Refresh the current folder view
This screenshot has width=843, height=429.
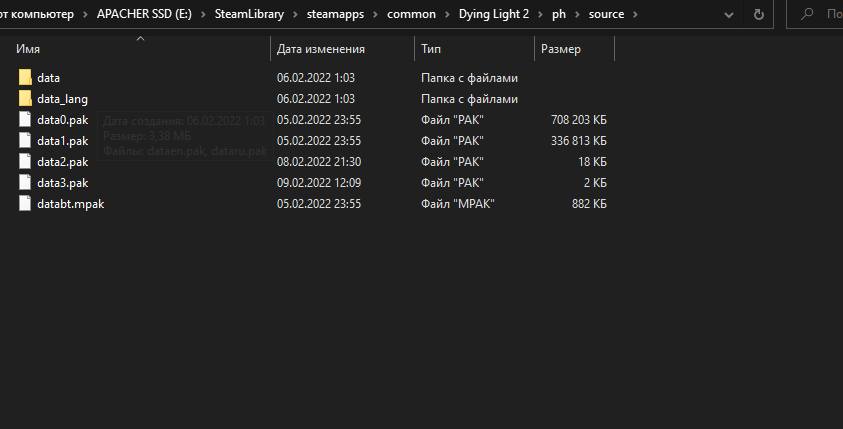tap(760, 16)
